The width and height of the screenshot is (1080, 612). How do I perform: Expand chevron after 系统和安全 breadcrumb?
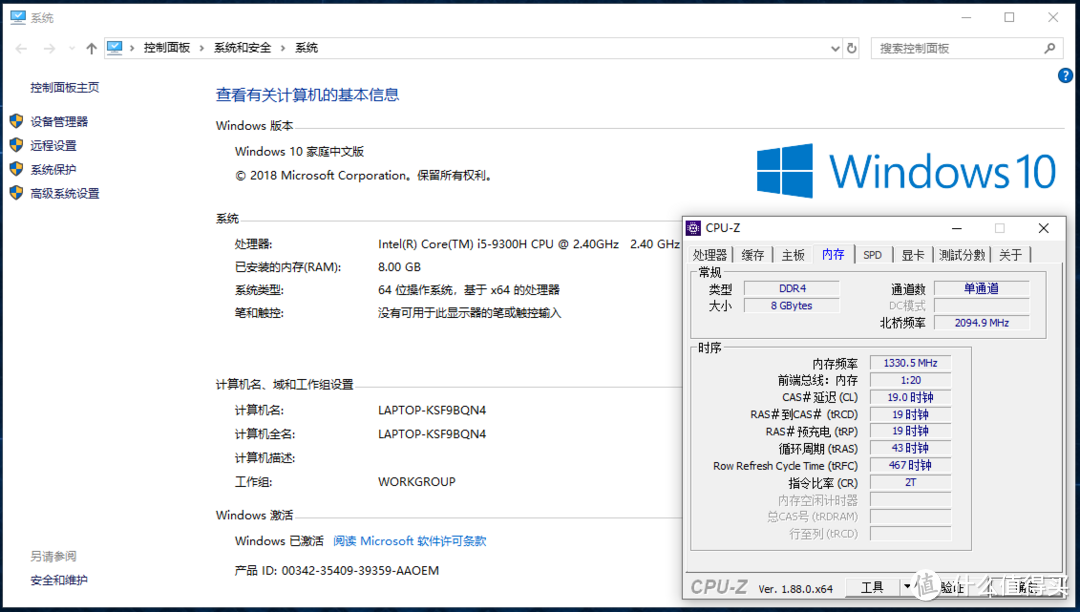(283, 48)
